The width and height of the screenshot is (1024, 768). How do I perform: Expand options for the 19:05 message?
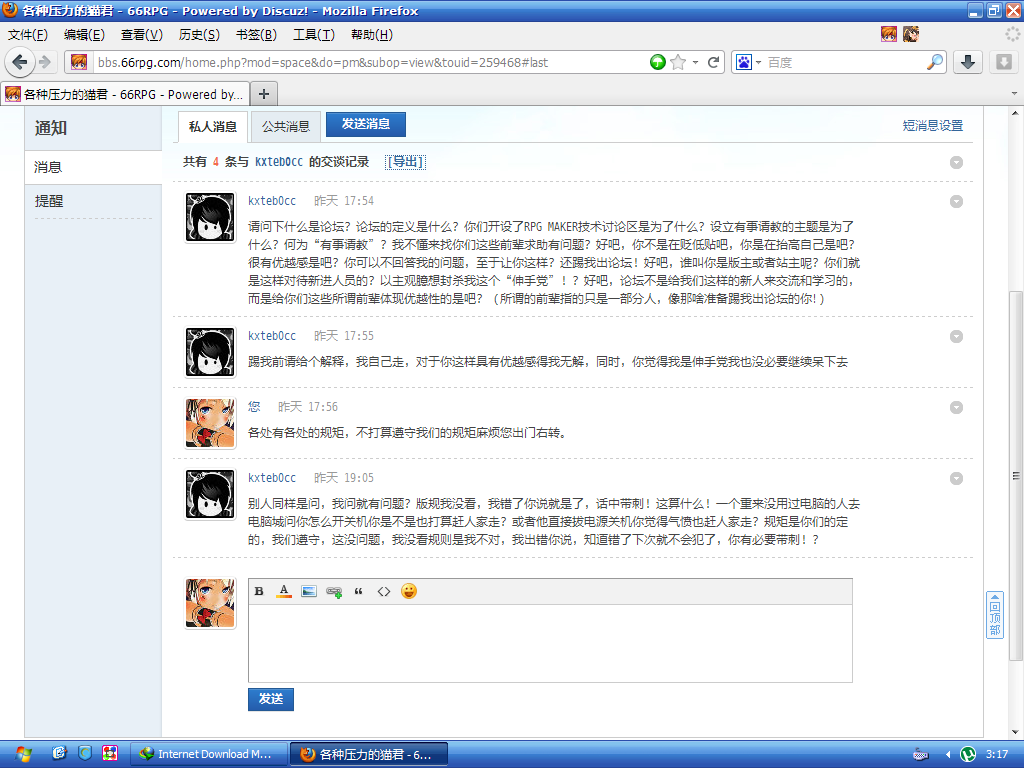coord(956,479)
